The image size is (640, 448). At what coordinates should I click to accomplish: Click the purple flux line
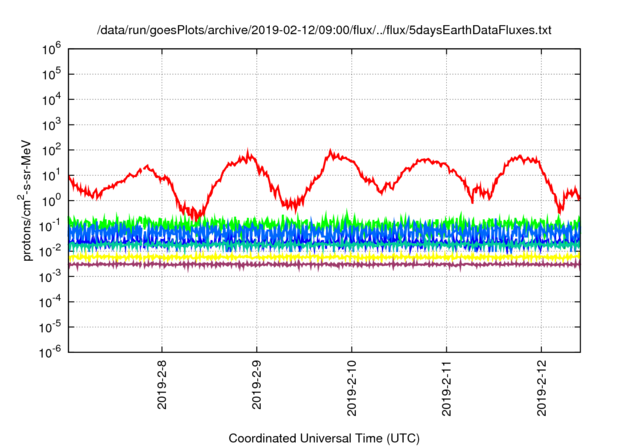tap(324, 265)
